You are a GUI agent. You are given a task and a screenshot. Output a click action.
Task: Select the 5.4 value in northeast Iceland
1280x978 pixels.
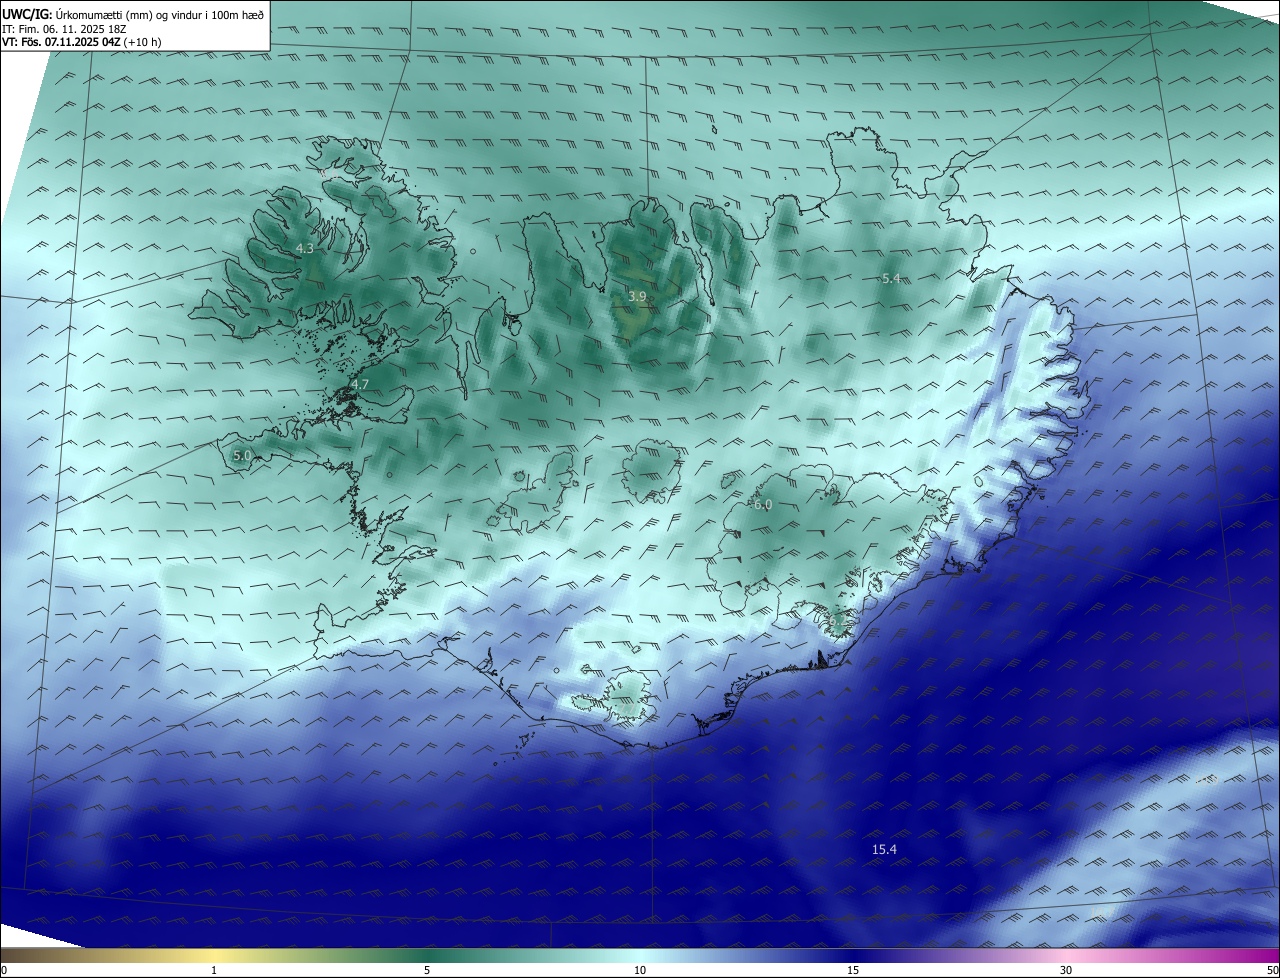tap(891, 278)
